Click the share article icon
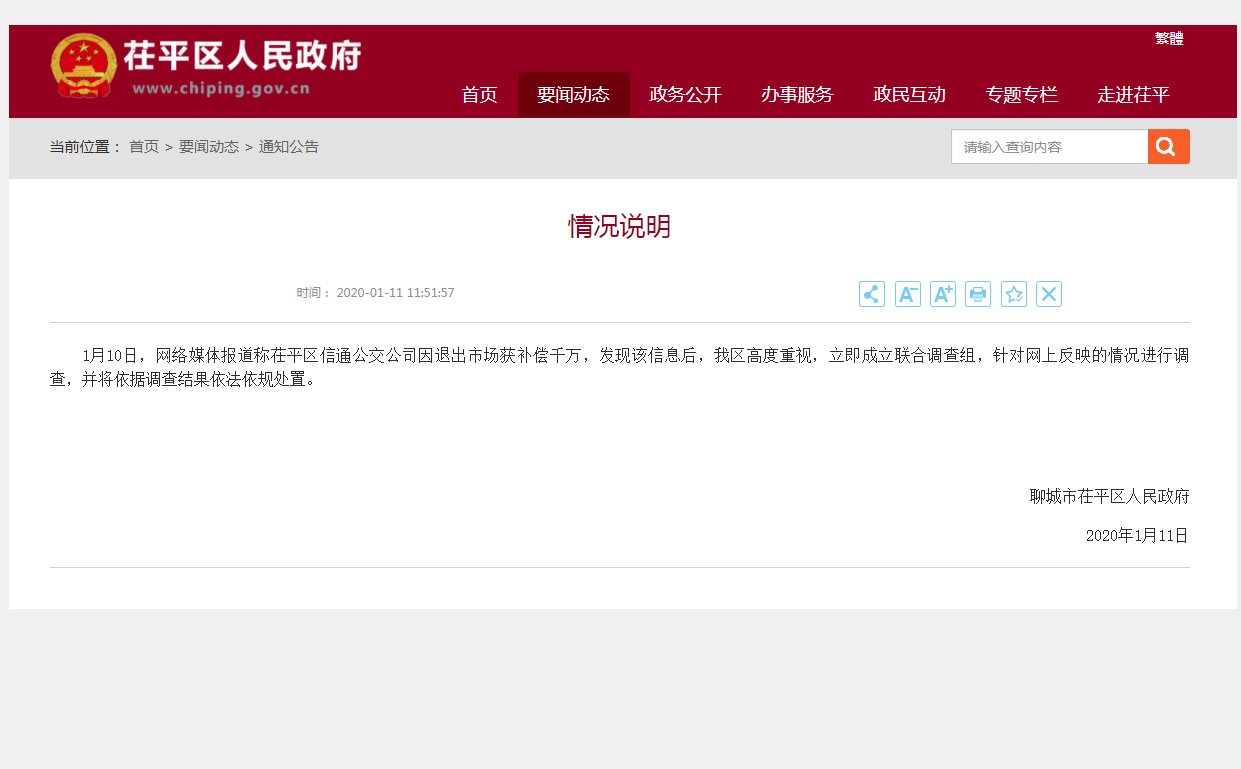 pos(871,293)
